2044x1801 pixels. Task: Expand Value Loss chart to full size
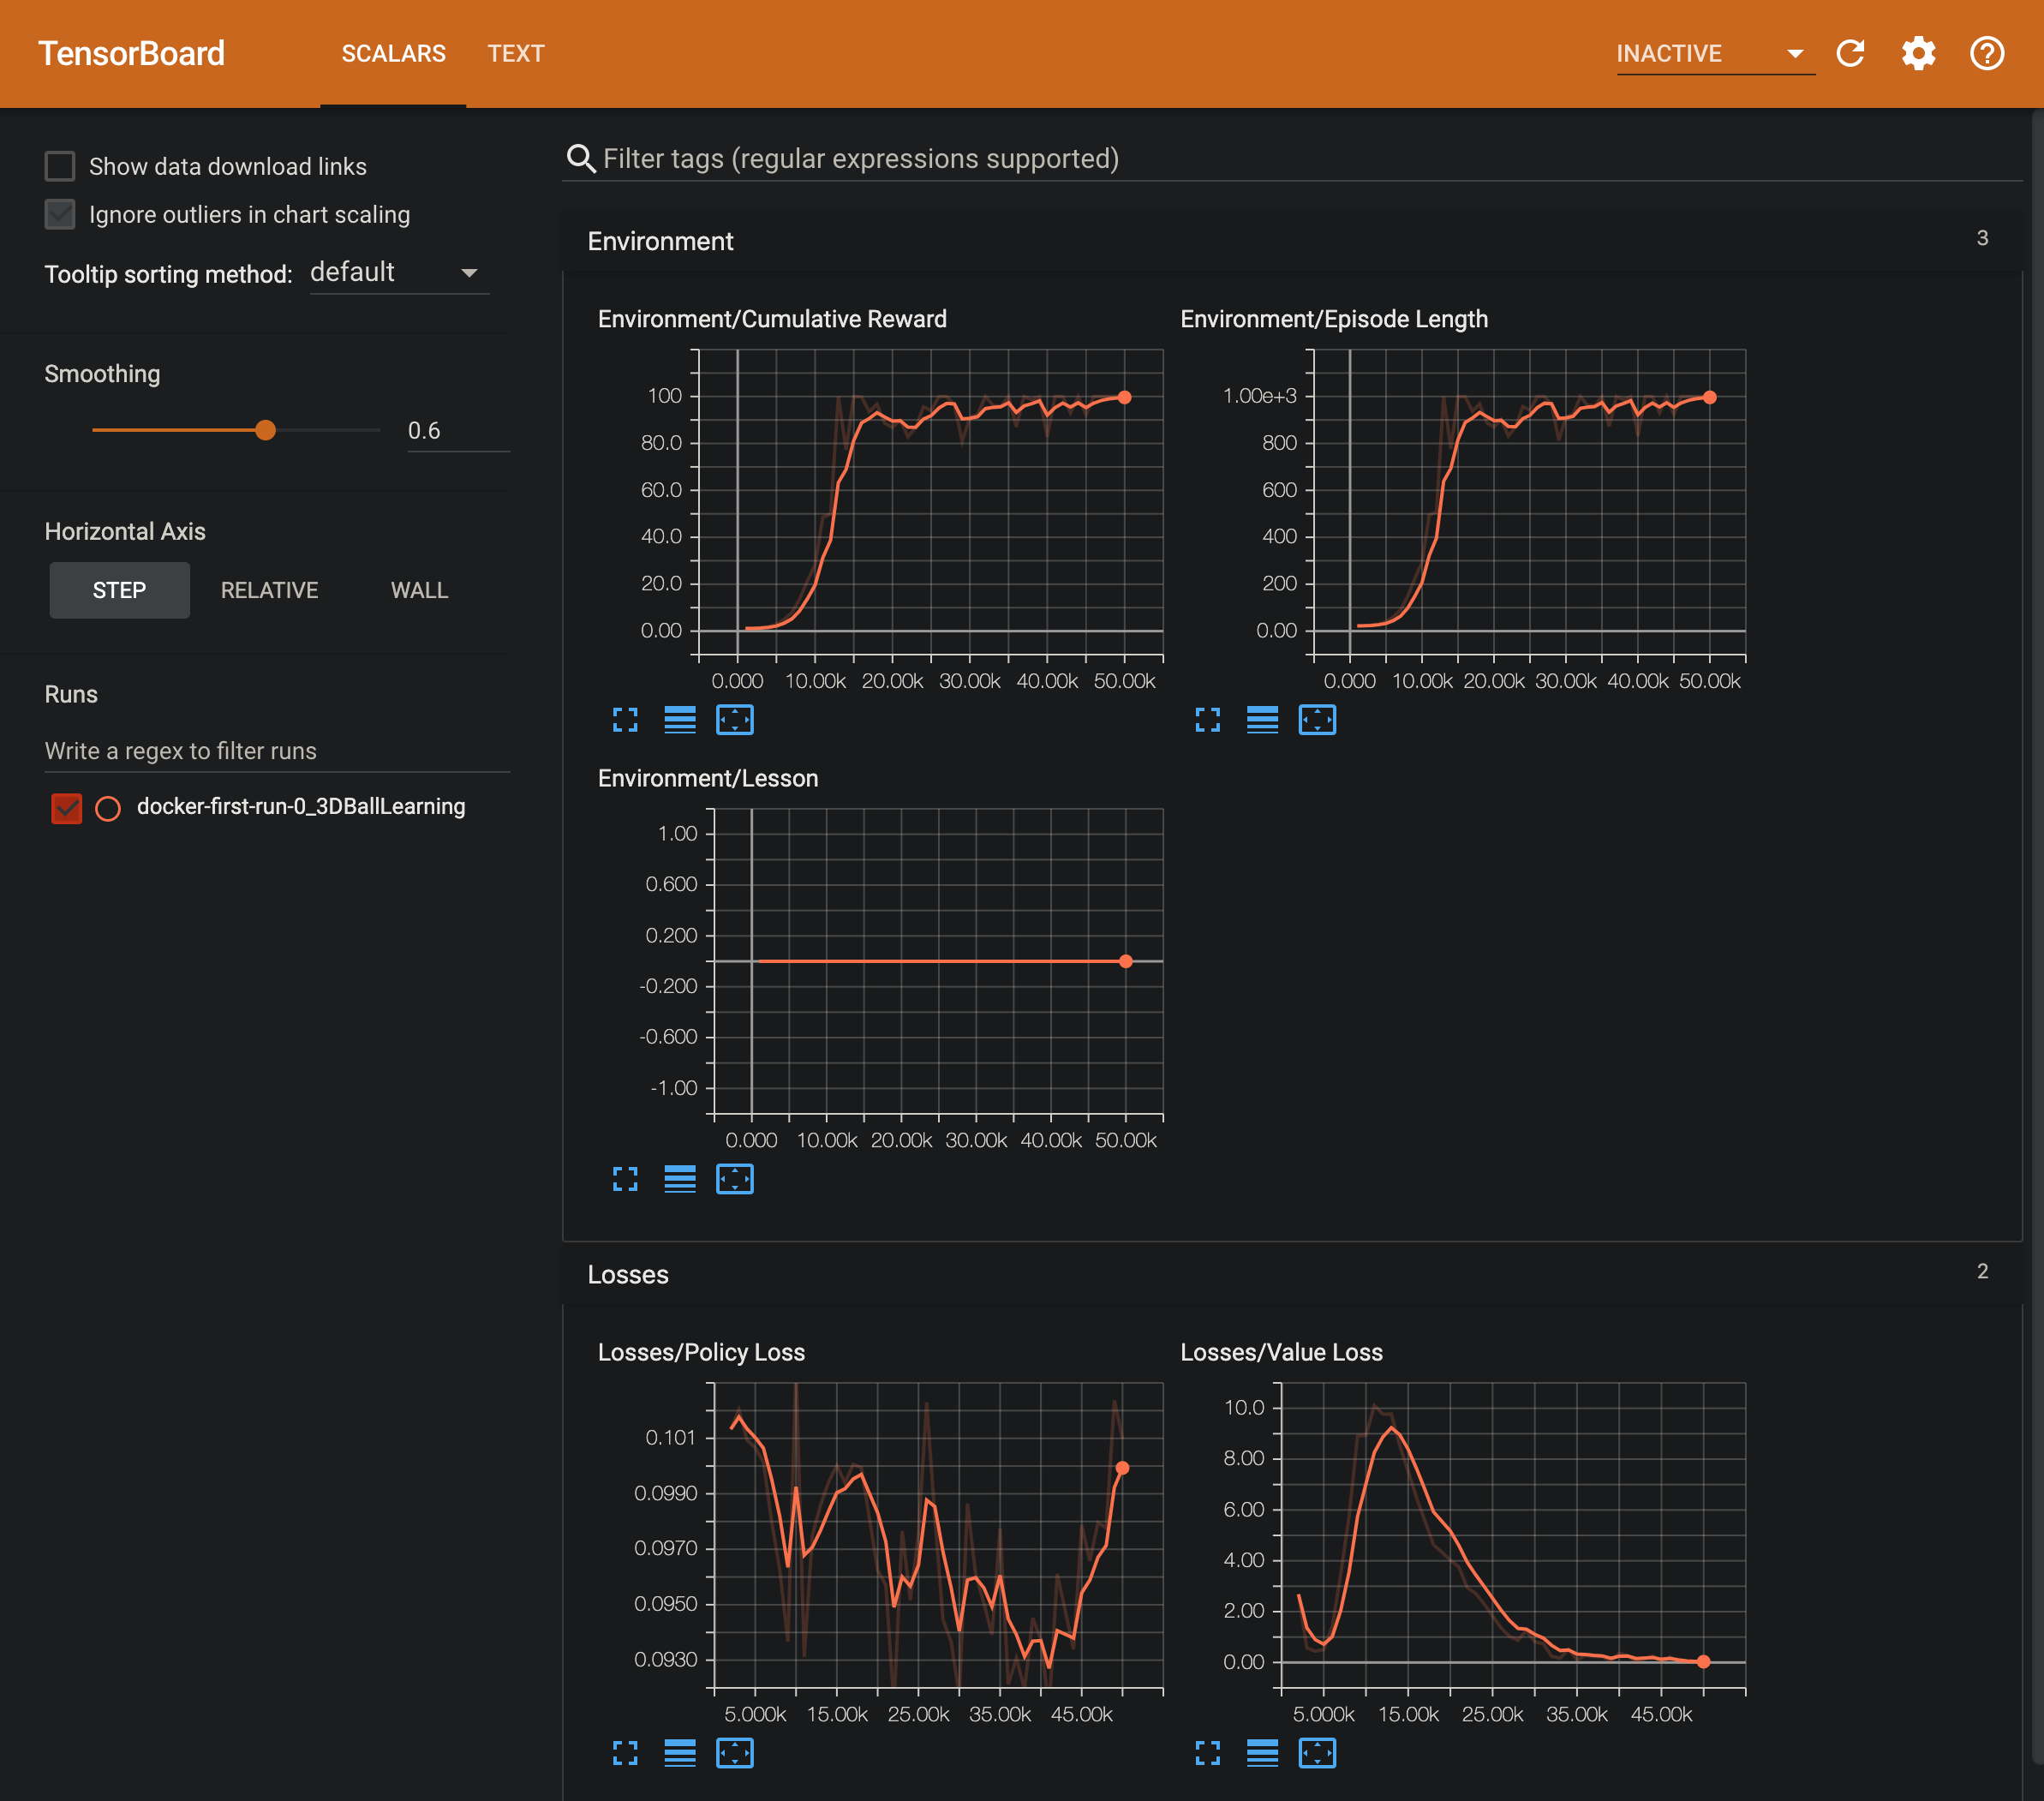tap(1208, 1753)
